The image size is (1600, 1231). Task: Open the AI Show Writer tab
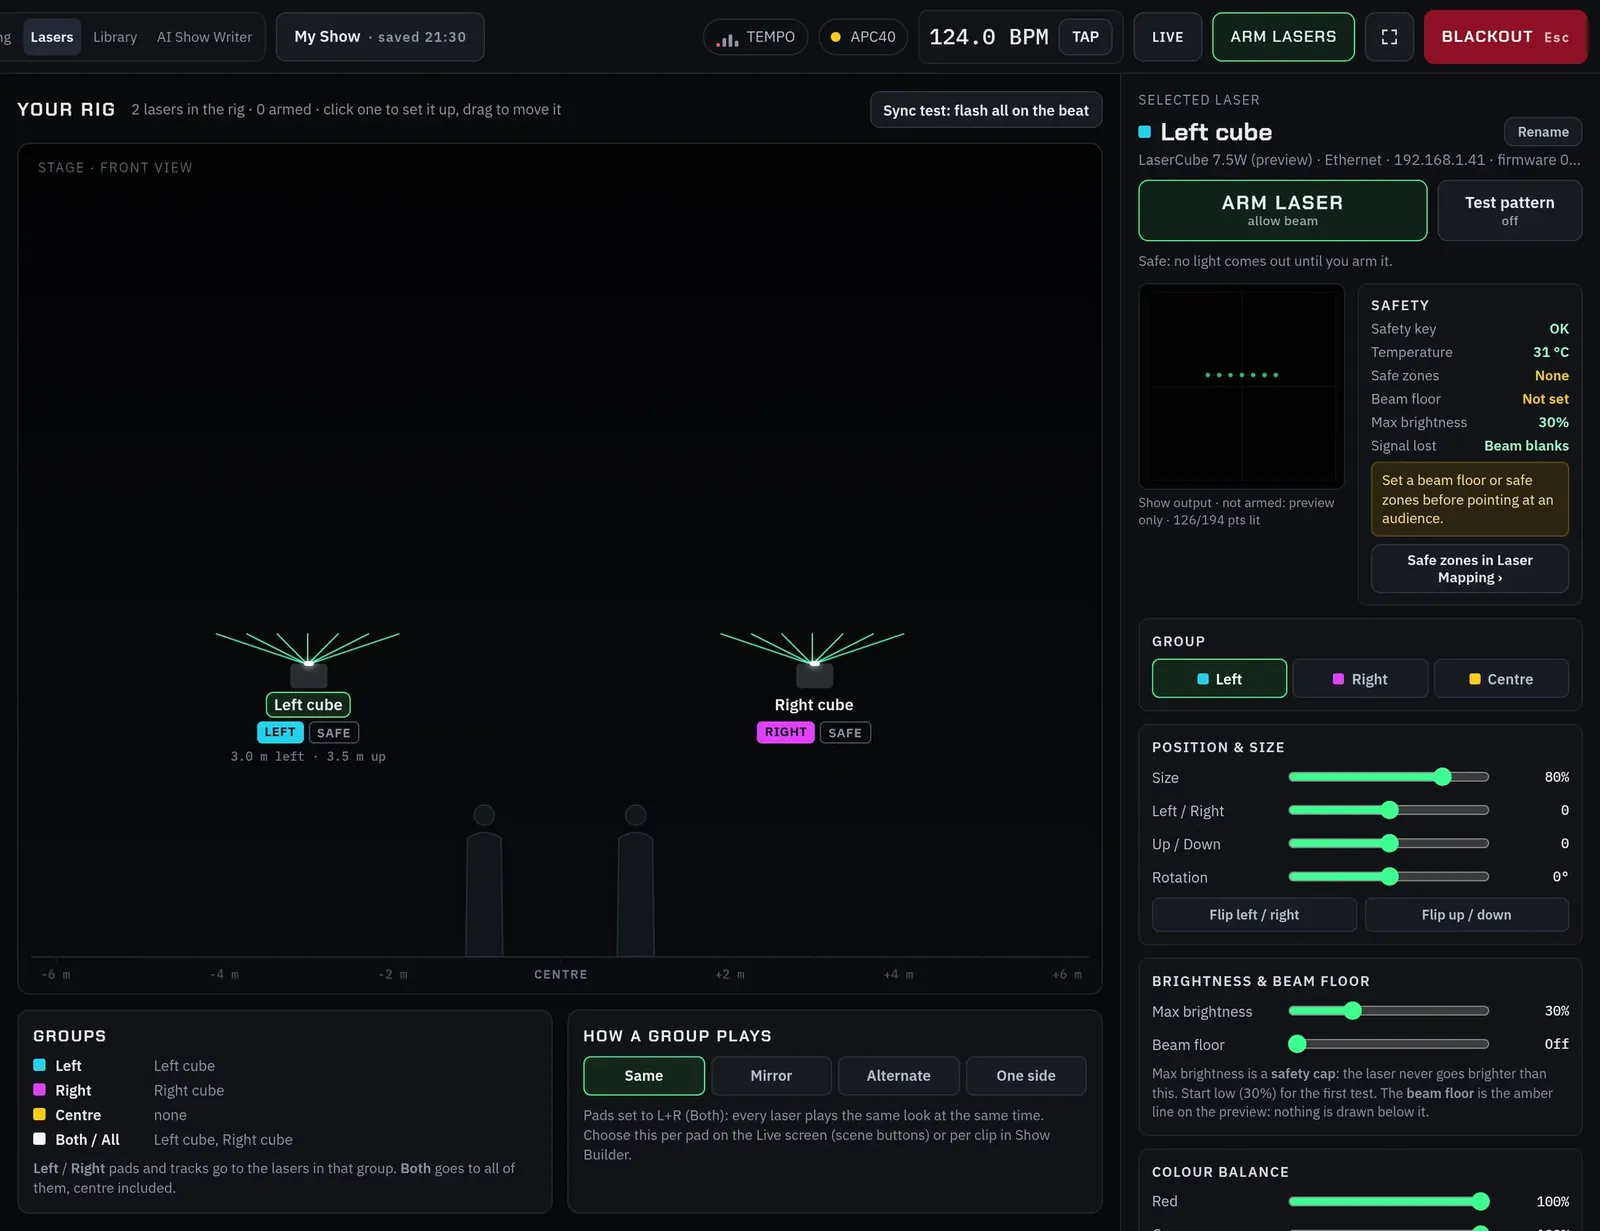[204, 37]
